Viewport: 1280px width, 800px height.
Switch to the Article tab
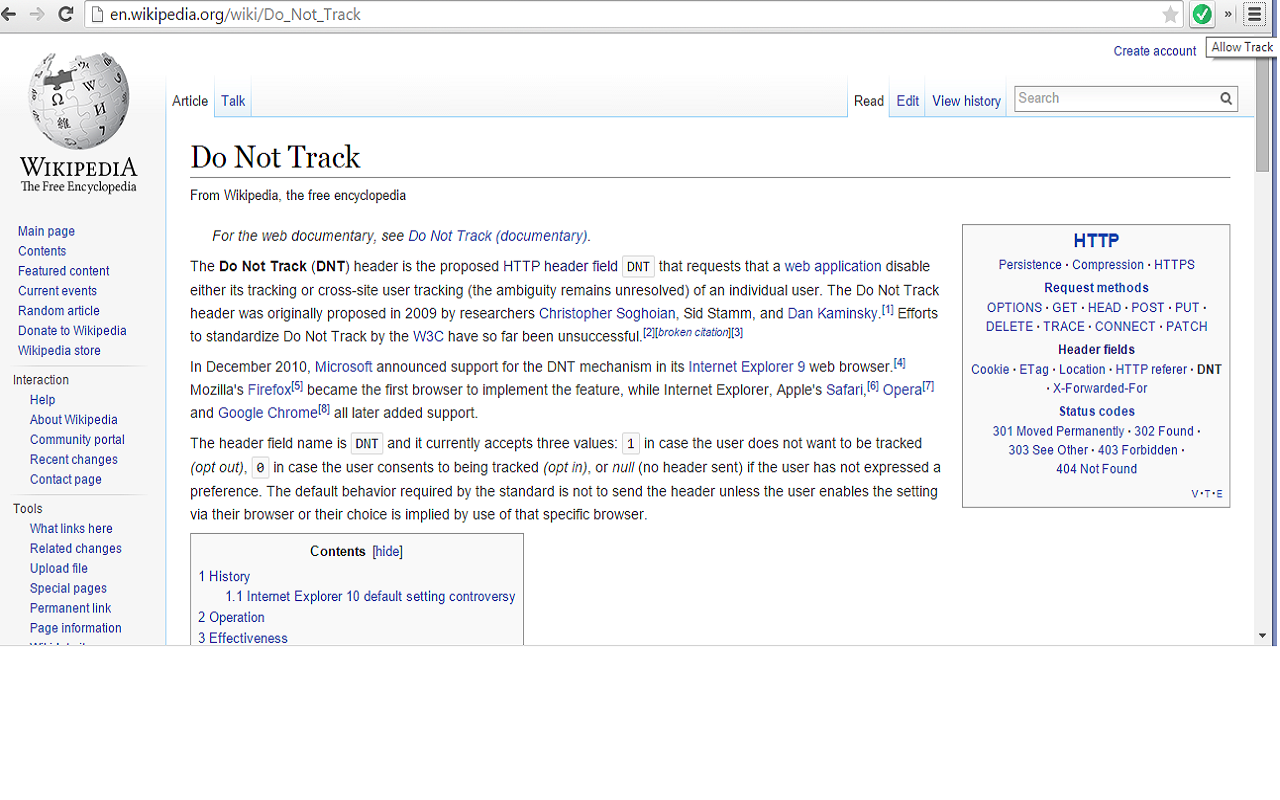coord(190,101)
